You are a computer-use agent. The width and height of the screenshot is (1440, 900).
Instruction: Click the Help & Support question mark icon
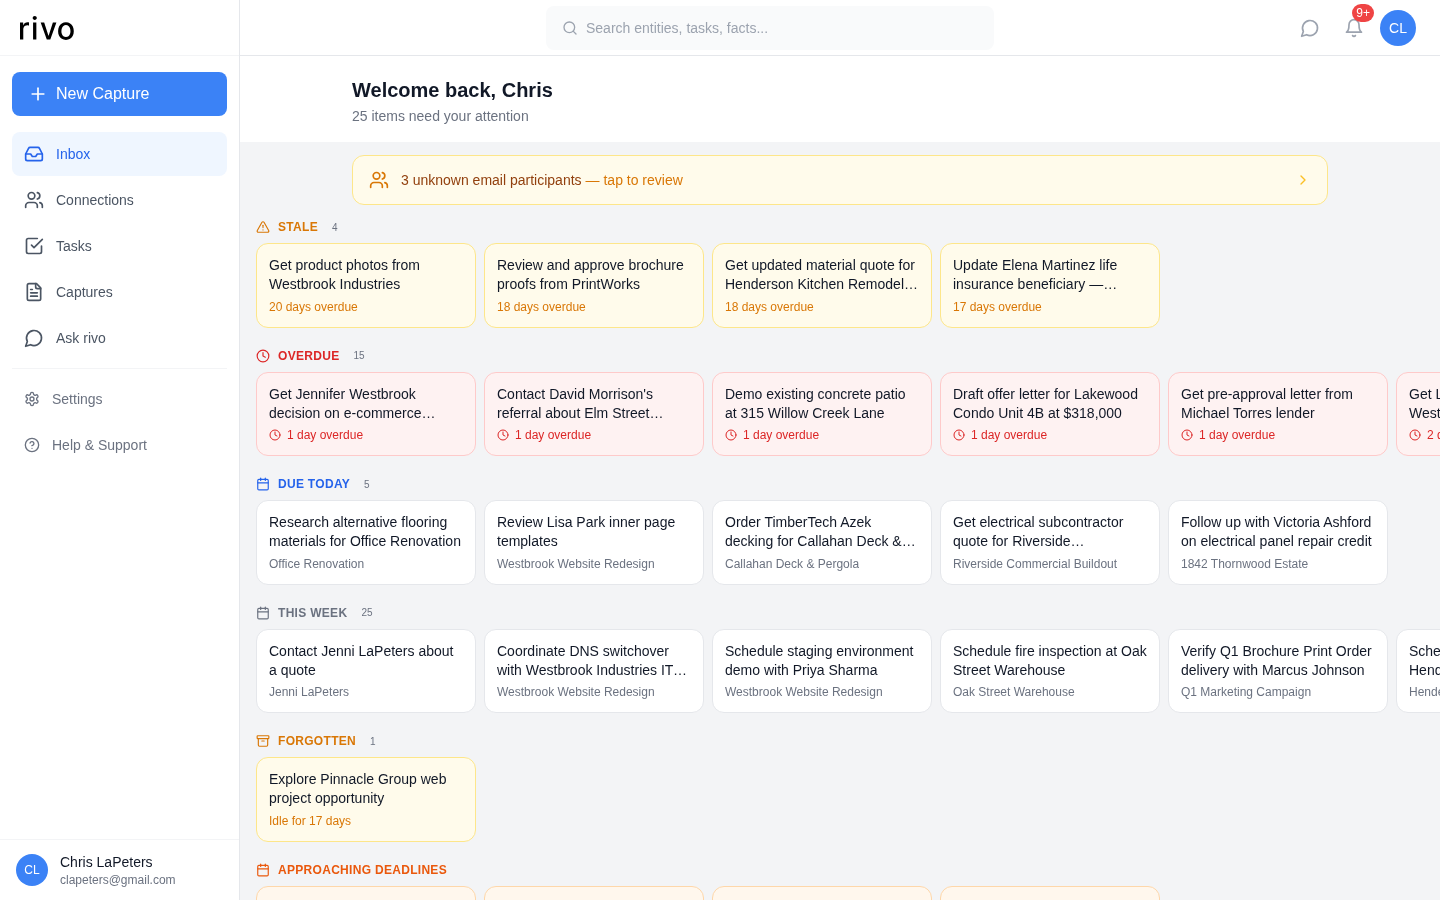[x=32, y=445]
